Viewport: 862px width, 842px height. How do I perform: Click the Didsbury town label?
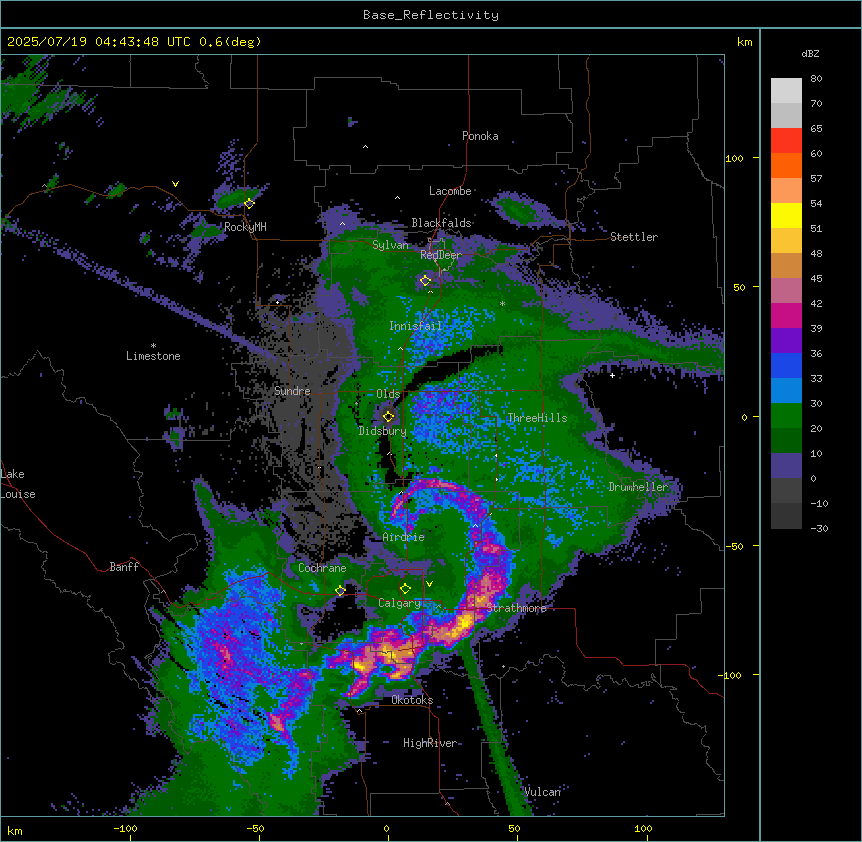(x=383, y=431)
